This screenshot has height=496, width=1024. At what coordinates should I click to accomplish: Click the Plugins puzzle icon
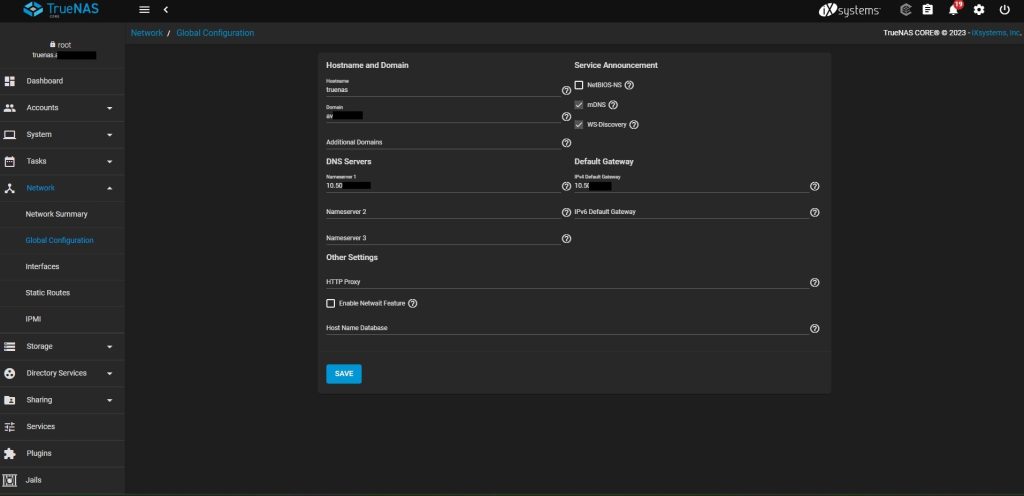(10, 453)
